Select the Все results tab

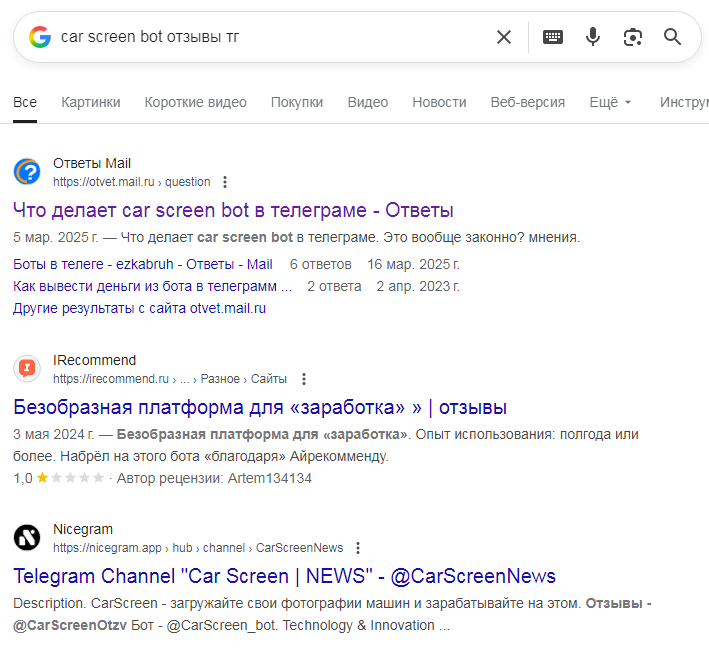coord(25,102)
